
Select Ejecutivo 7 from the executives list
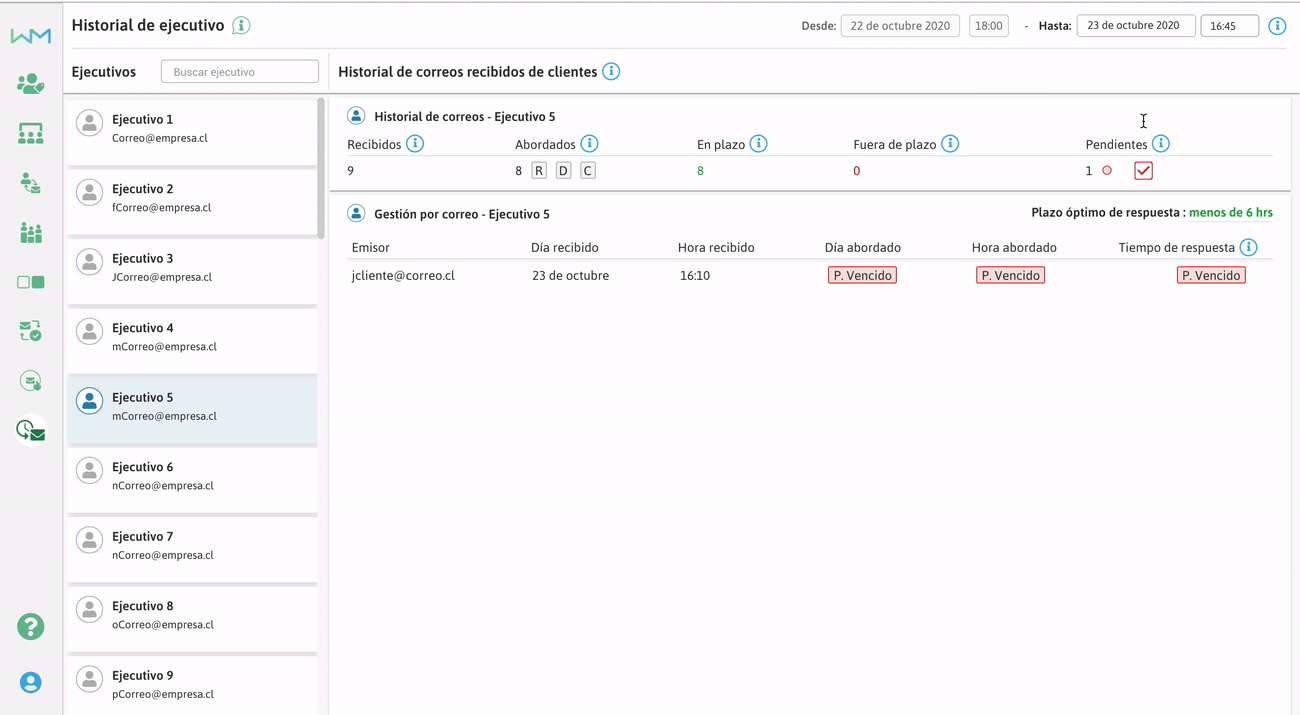[x=191, y=545]
